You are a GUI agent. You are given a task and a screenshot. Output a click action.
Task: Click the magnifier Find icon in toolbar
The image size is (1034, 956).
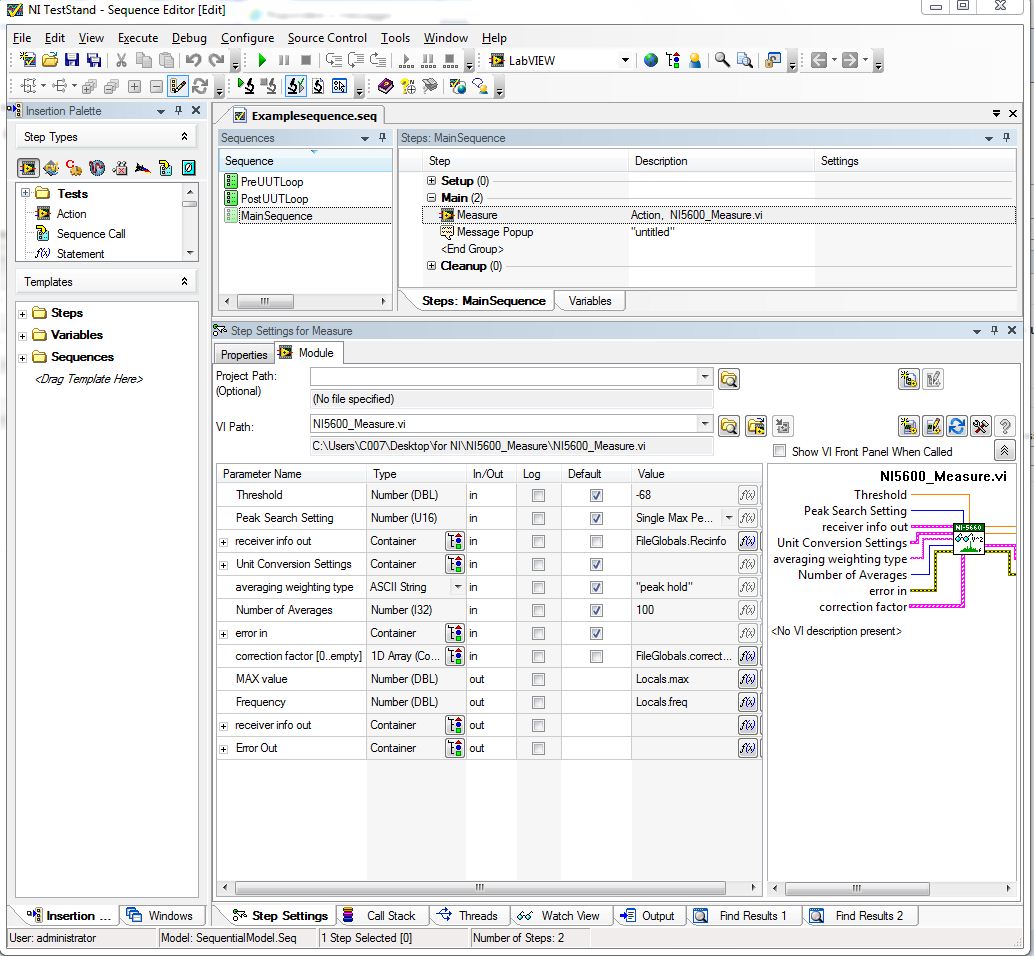[x=722, y=61]
